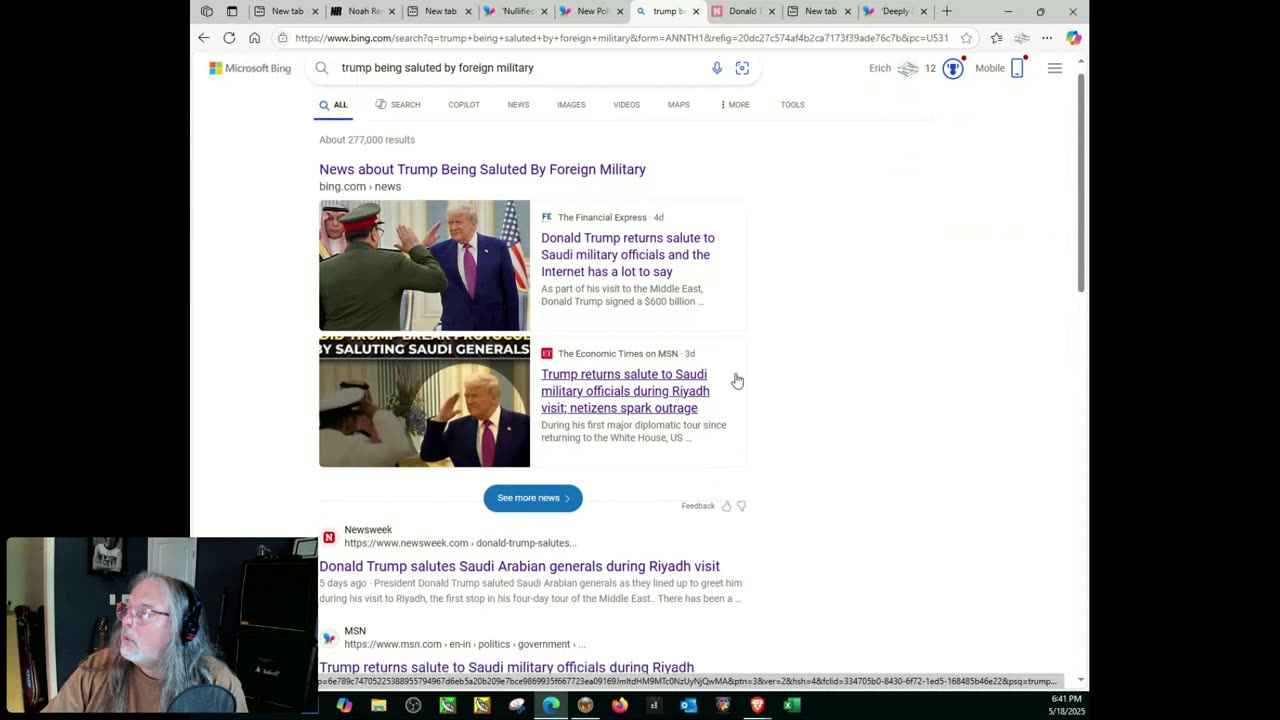Select the SEARCH tab on Bing

(398, 105)
